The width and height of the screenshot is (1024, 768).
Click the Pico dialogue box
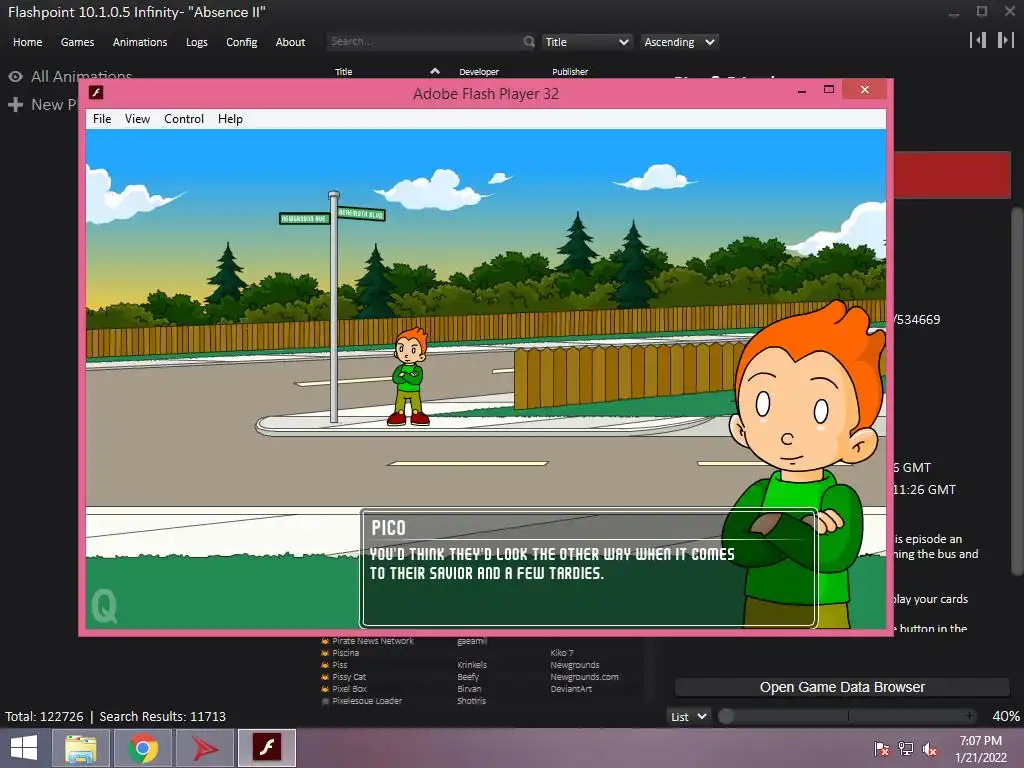[x=588, y=568]
